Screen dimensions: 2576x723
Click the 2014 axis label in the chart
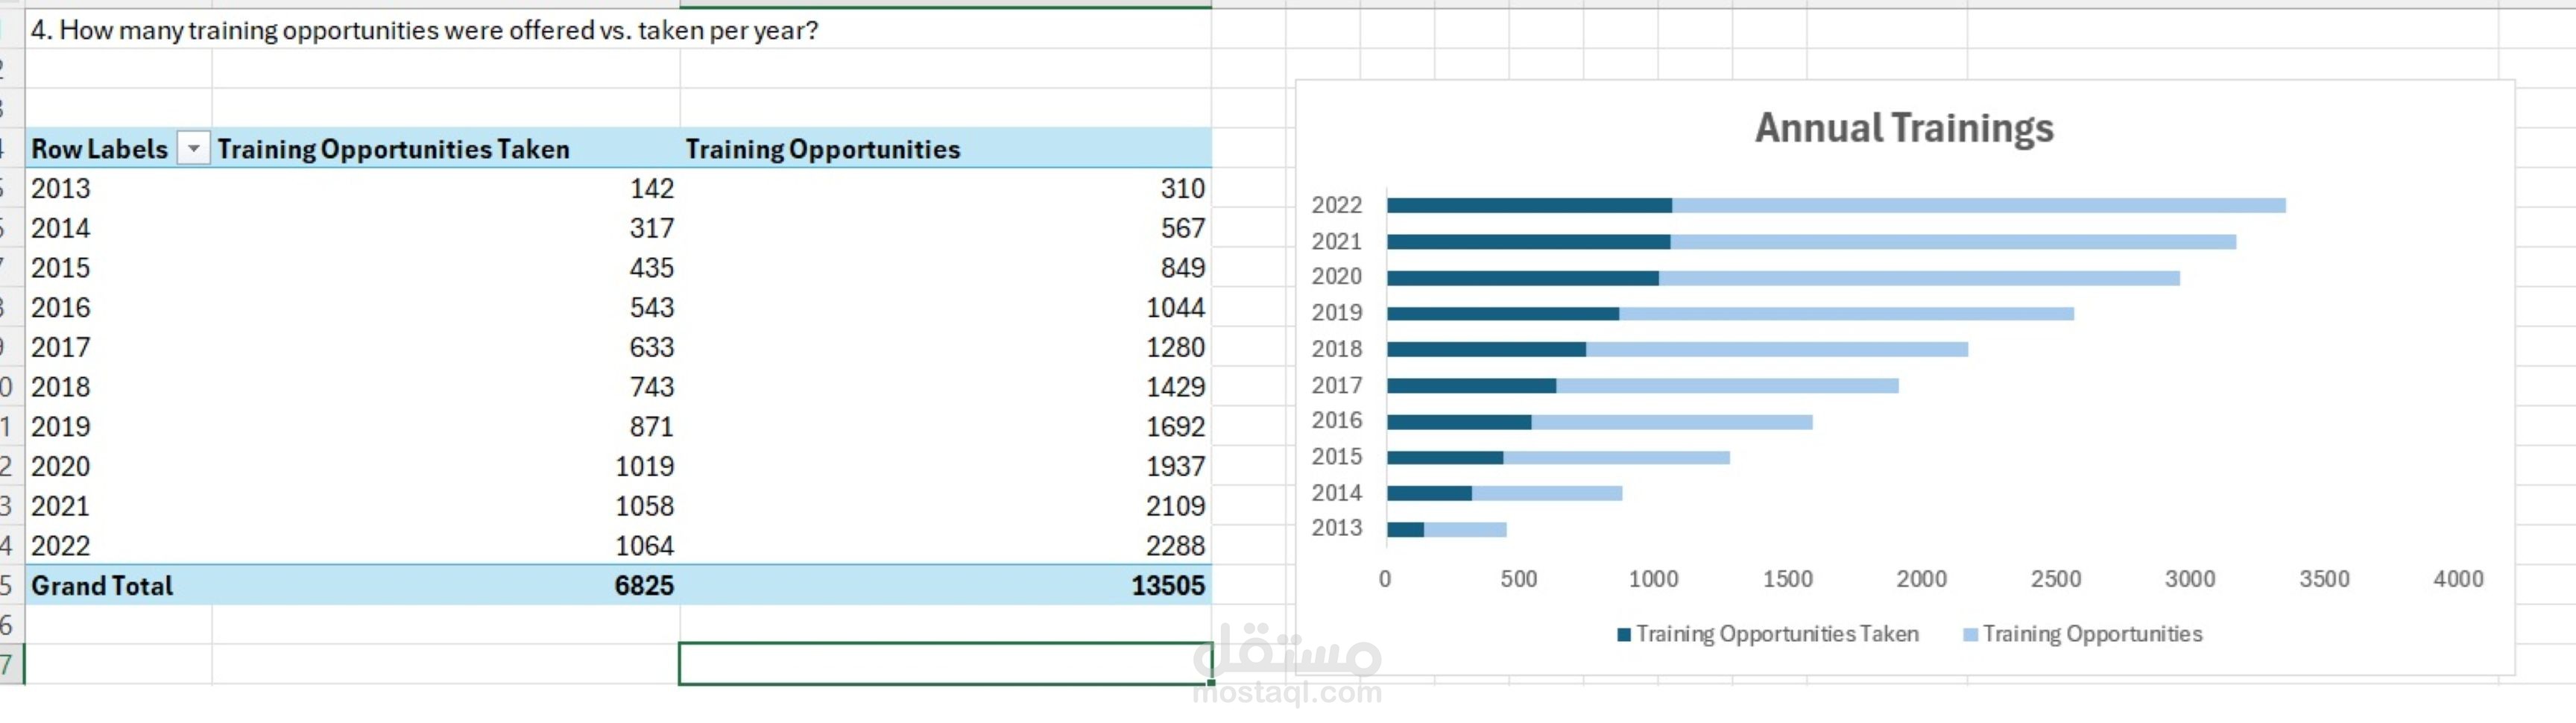coord(1337,493)
